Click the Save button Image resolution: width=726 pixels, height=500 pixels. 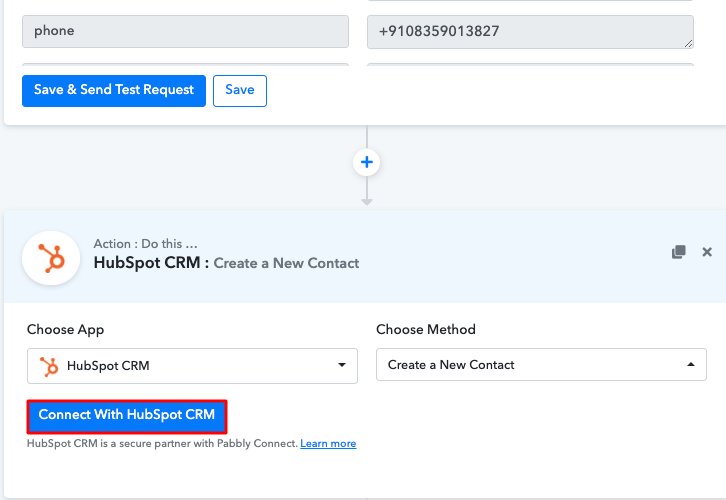point(240,91)
